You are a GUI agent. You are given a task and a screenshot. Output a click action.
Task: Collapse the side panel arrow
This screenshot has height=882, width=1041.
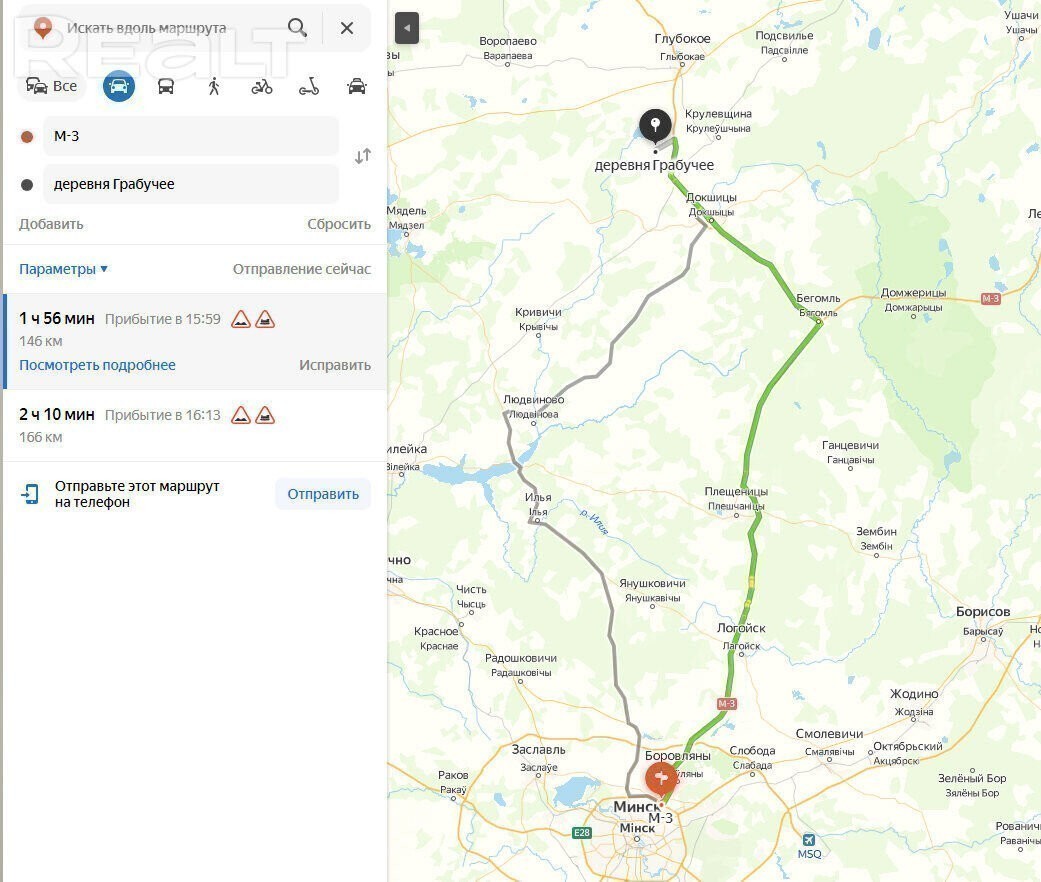tap(407, 28)
